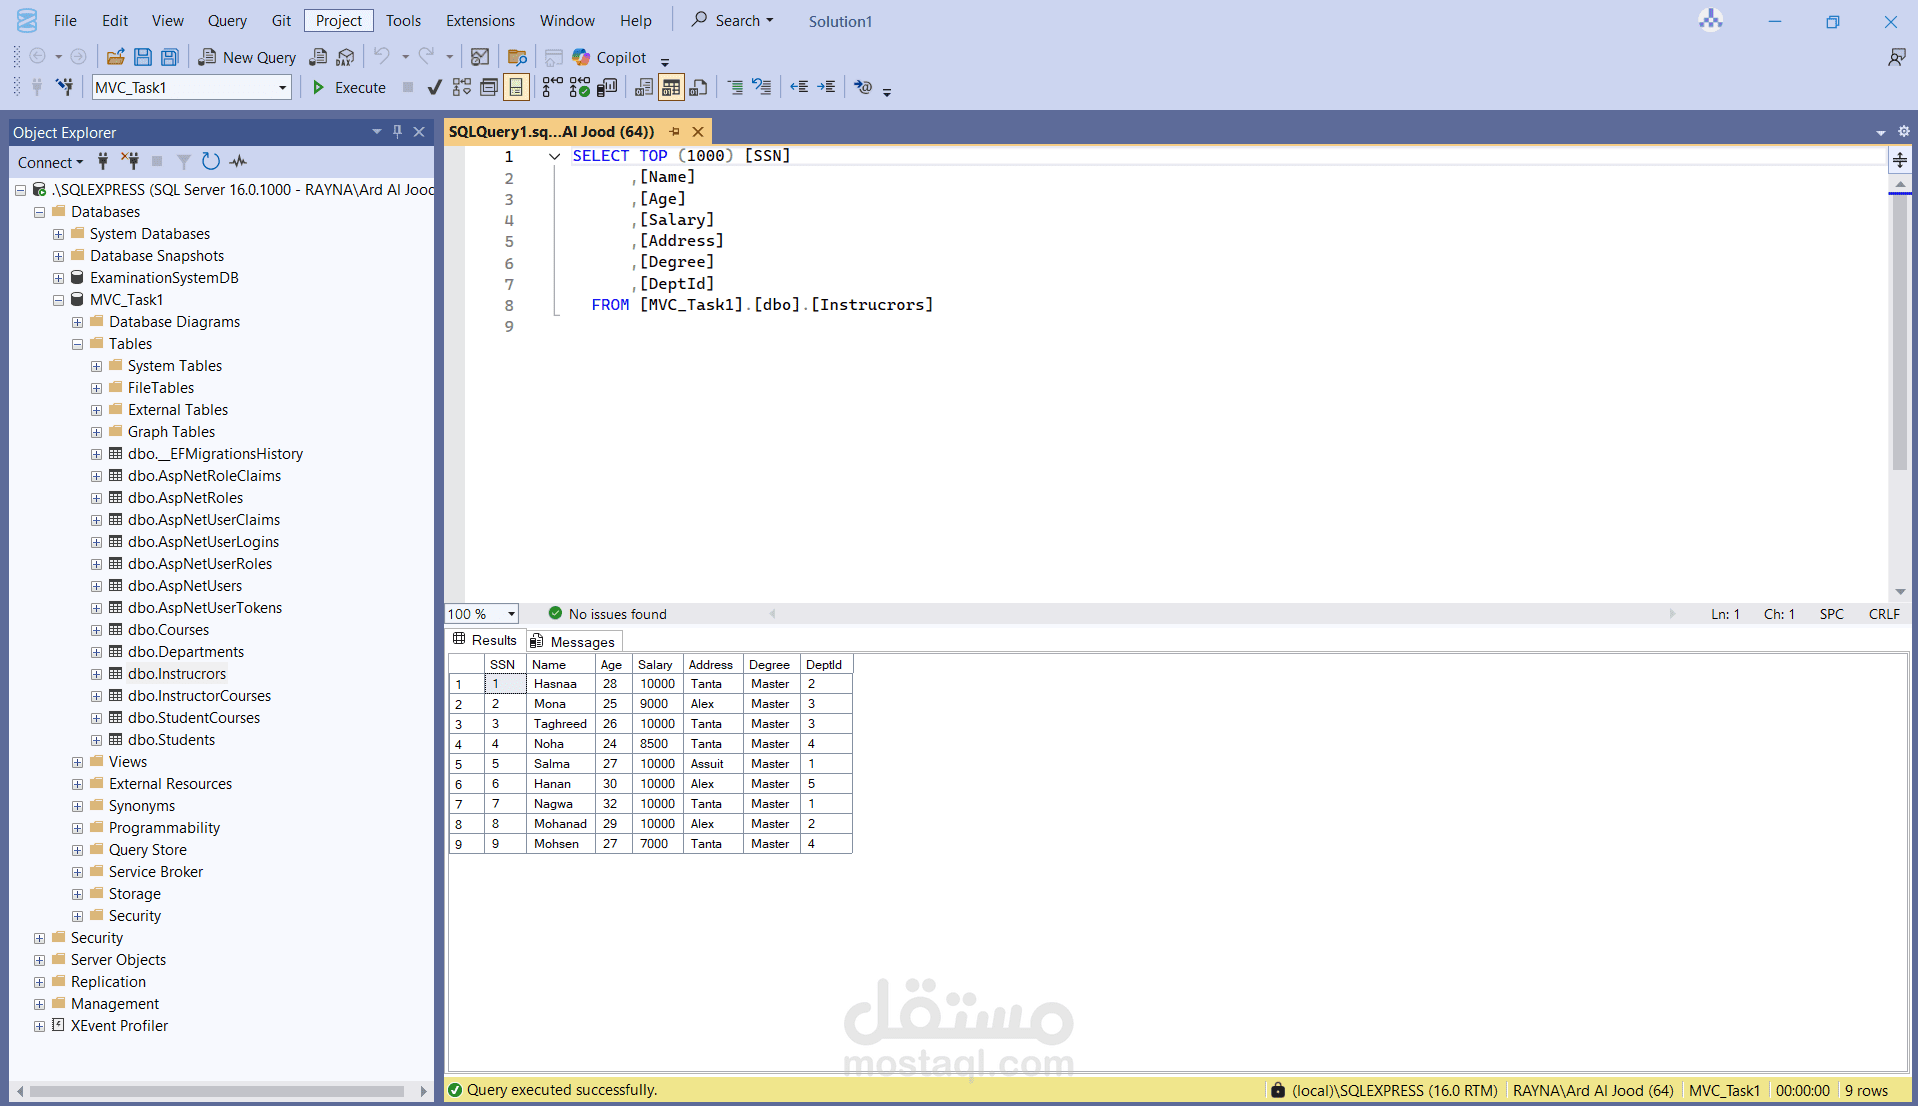Click Object Explorer horizontal scrollbar
1918x1106 pixels.
[x=216, y=1091]
